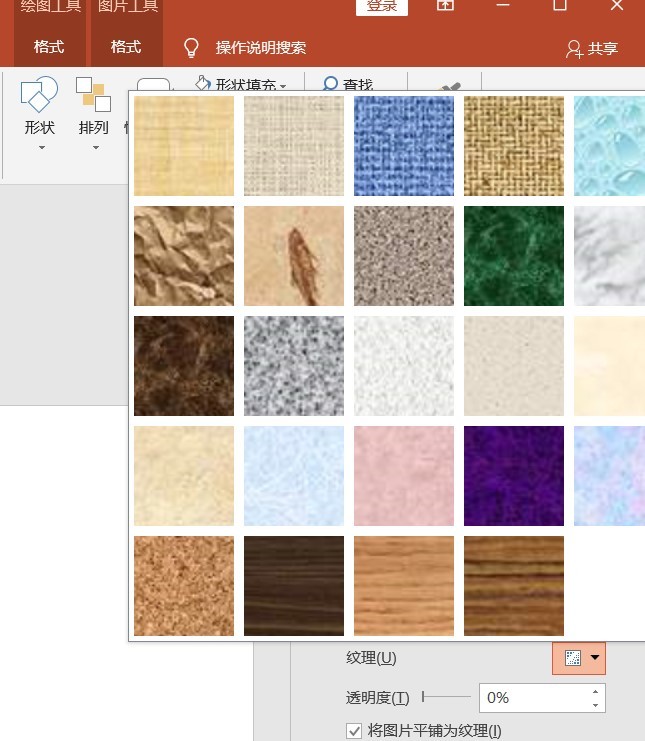Apply the dark brown marble texture
645x741 pixels.
coord(184,366)
